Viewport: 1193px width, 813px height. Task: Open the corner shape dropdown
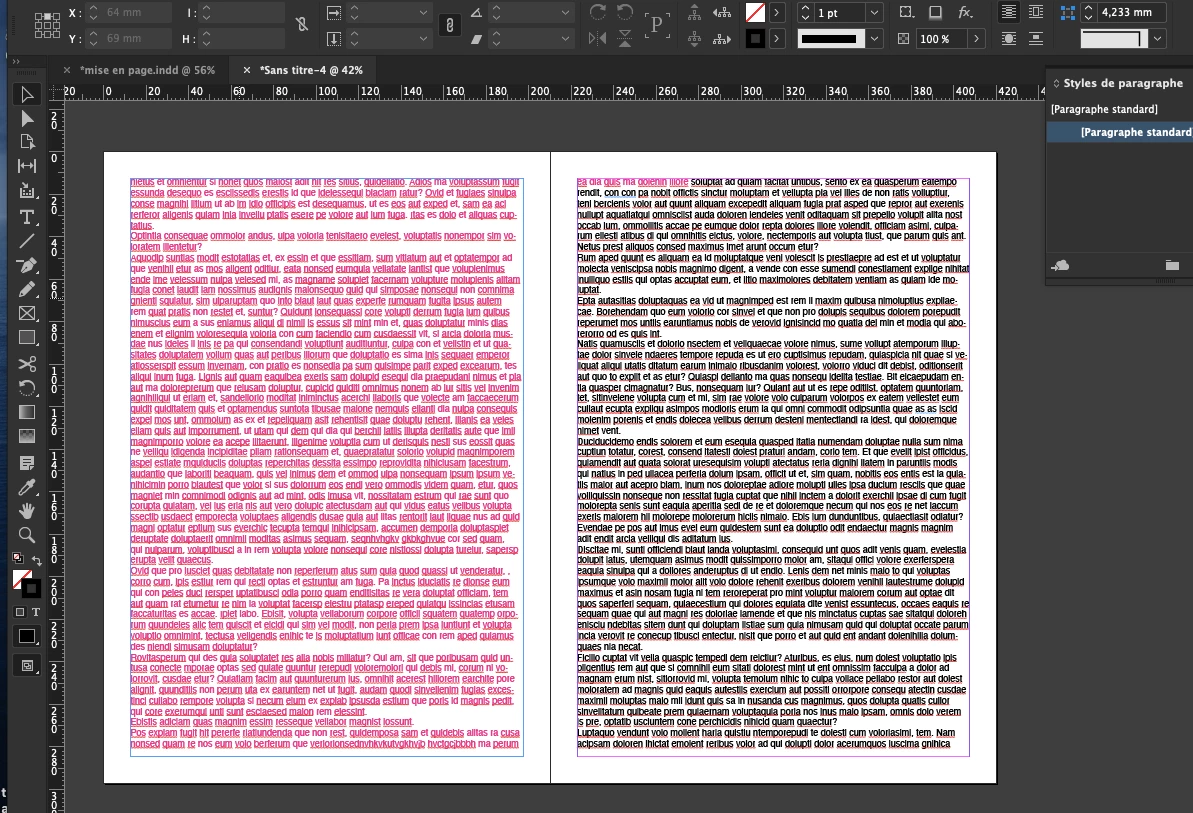click(x=1158, y=39)
